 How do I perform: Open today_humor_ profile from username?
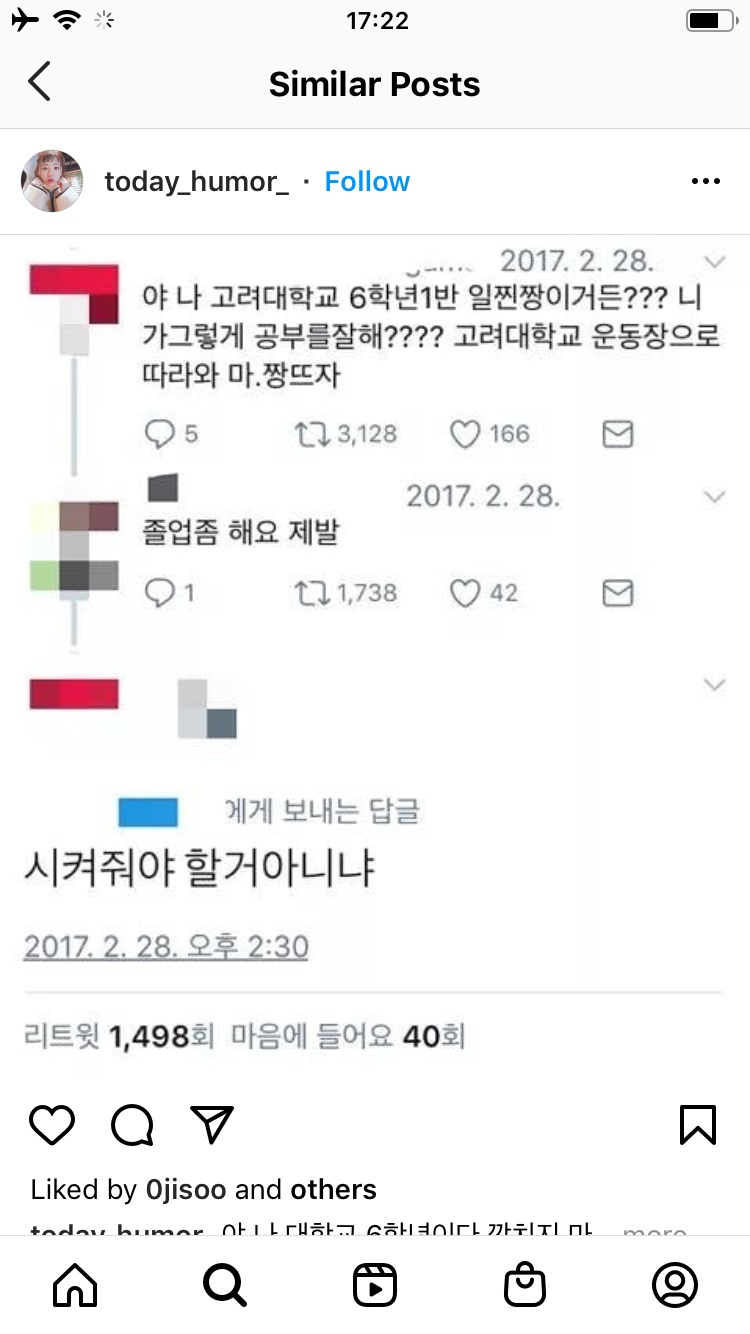tap(197, 181)
